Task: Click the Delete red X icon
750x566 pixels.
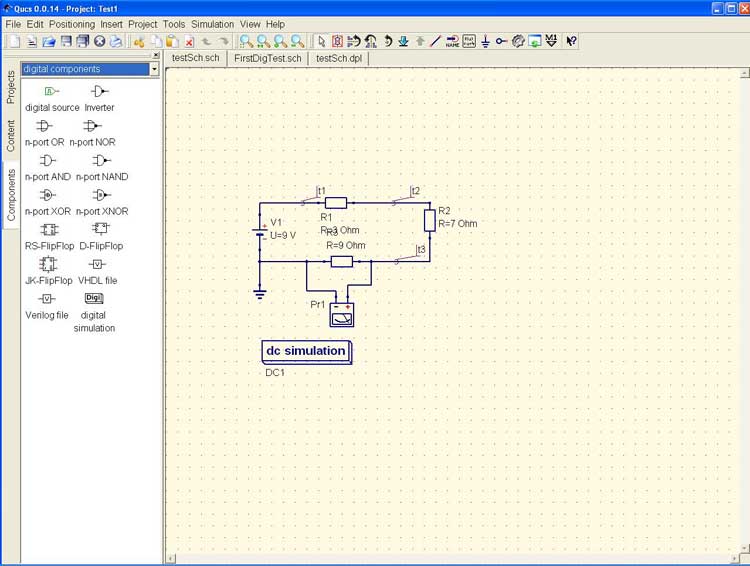Action: tap(189, 42)
